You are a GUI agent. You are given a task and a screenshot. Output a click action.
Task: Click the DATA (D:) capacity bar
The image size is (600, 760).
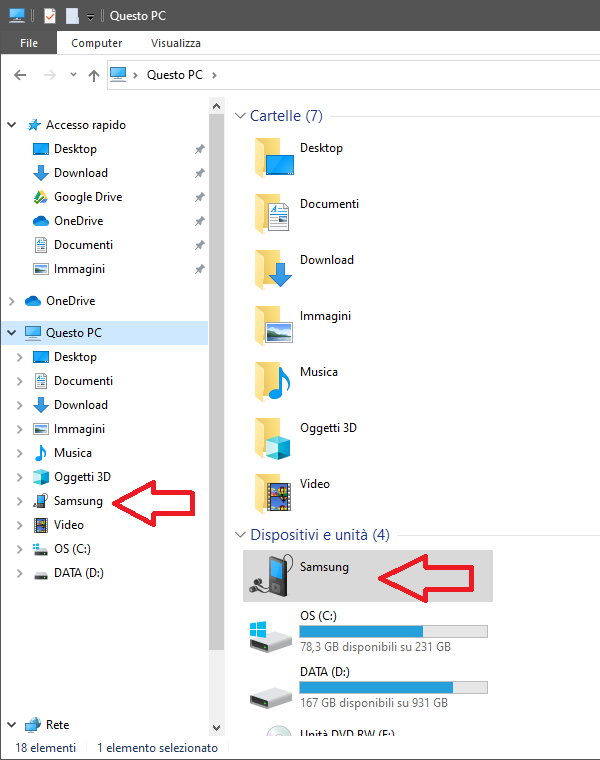(x=393, y=688)
